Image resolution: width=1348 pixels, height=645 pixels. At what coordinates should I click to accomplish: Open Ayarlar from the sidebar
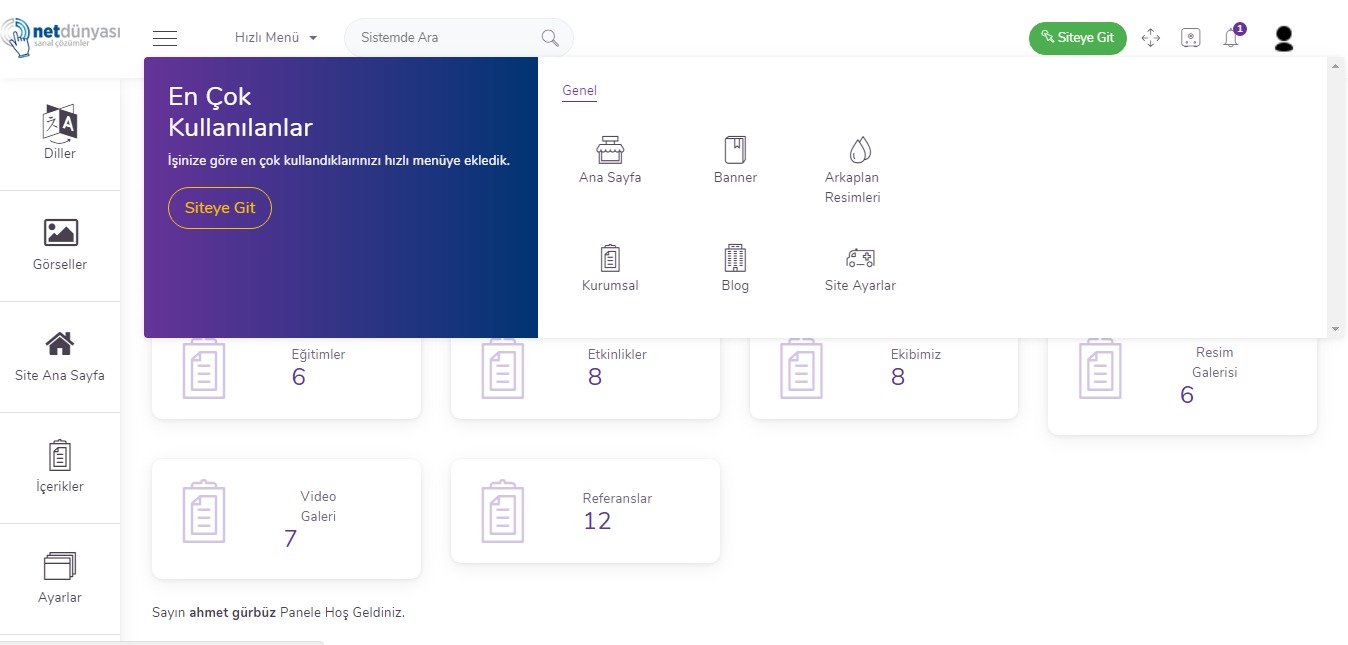click(x=60, y=578)
